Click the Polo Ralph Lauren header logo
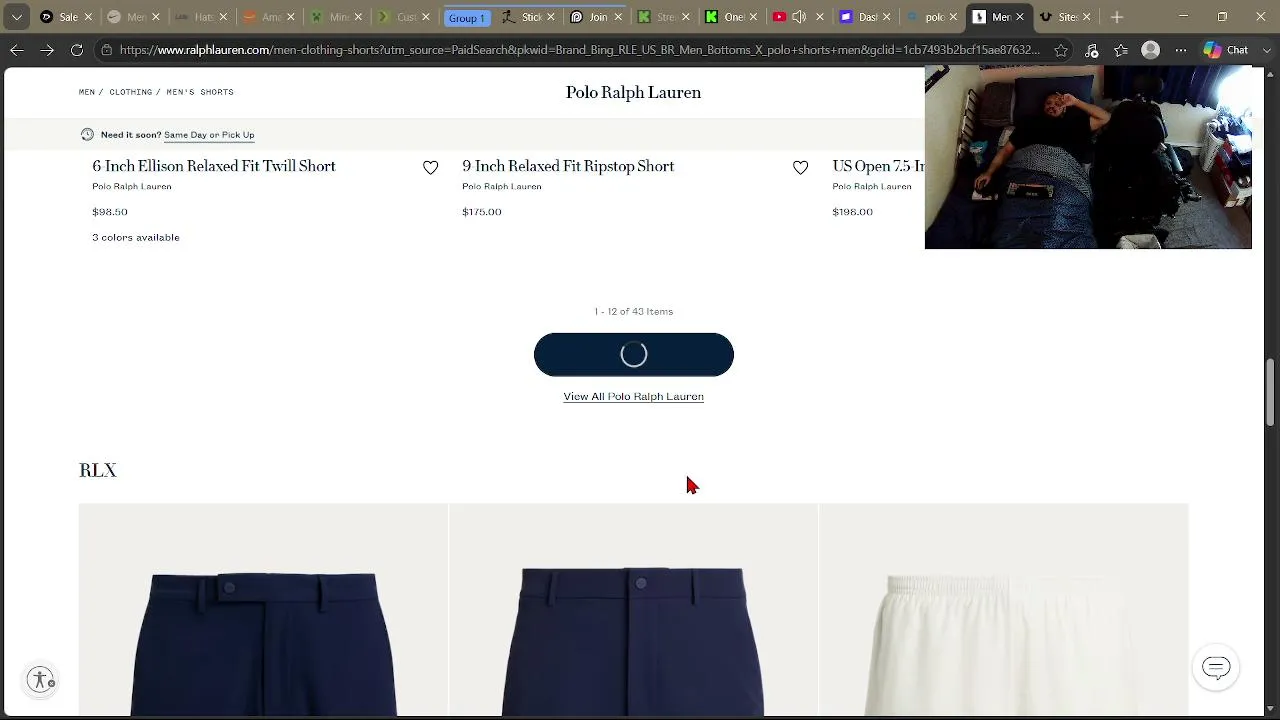Image resolution: width=1280 pixels, height=720 pixels. [x=633, y=92]
